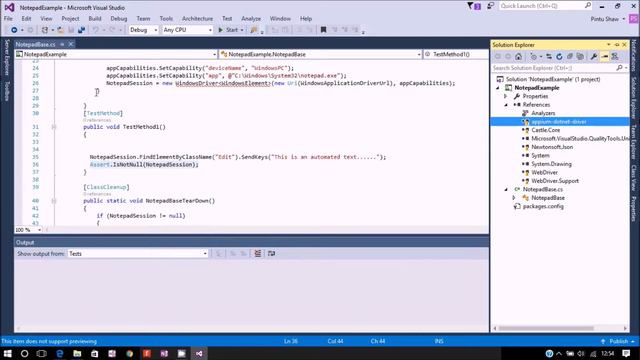Collapse the References node
Image resolution: width=640 pixels, height=360 pixels.
506,105
